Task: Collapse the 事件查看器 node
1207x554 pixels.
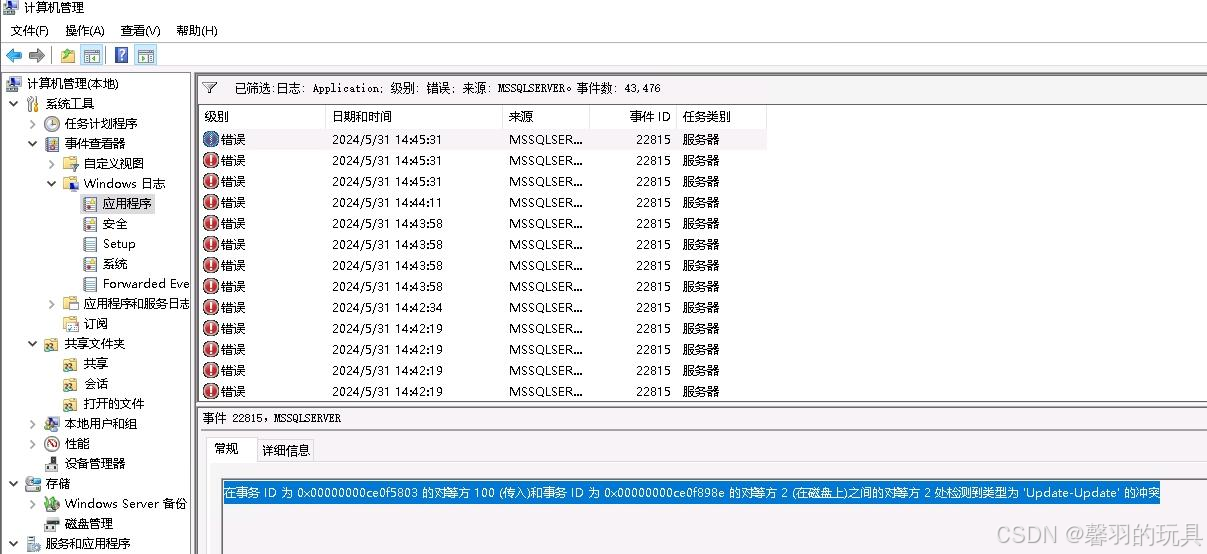Action: pos(32,144)
